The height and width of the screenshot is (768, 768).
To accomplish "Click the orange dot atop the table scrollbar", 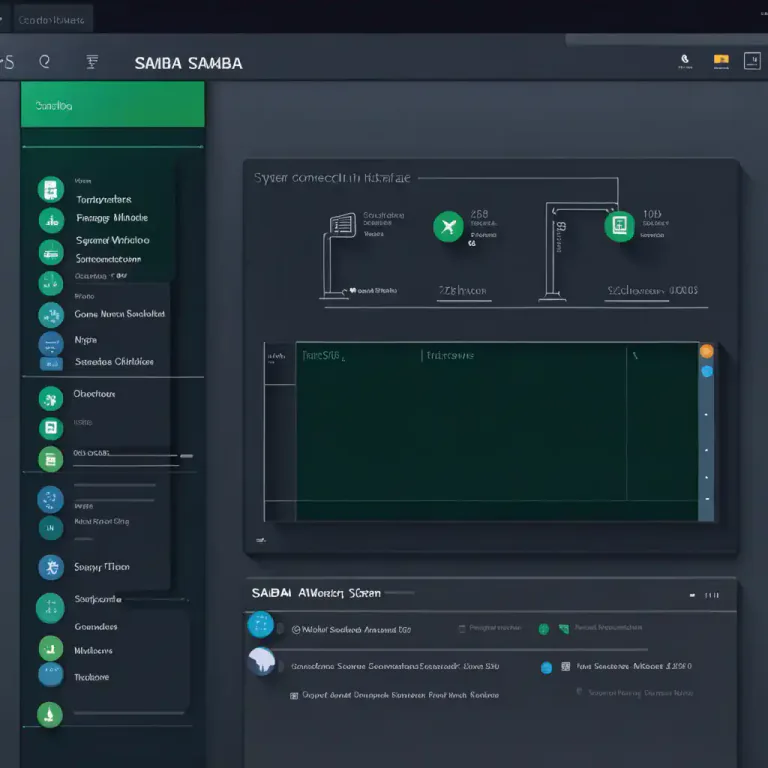I will pos(706,351).
